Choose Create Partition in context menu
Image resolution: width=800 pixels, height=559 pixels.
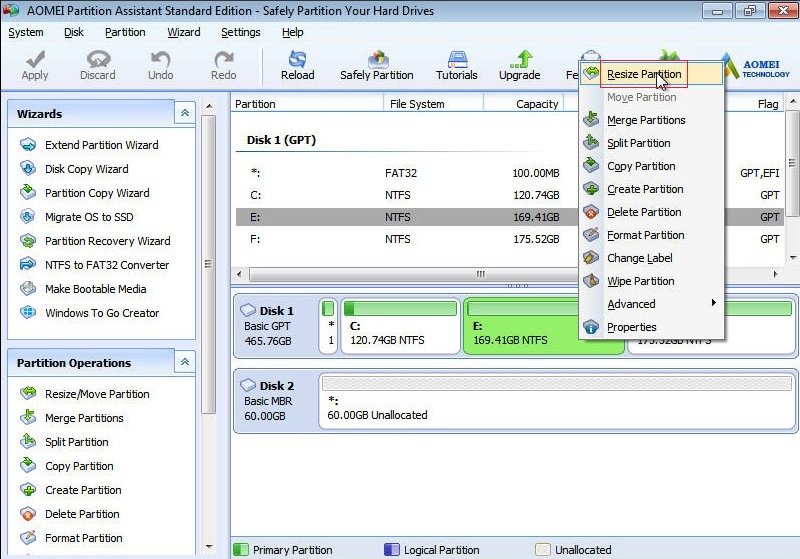tap(652, 189)
